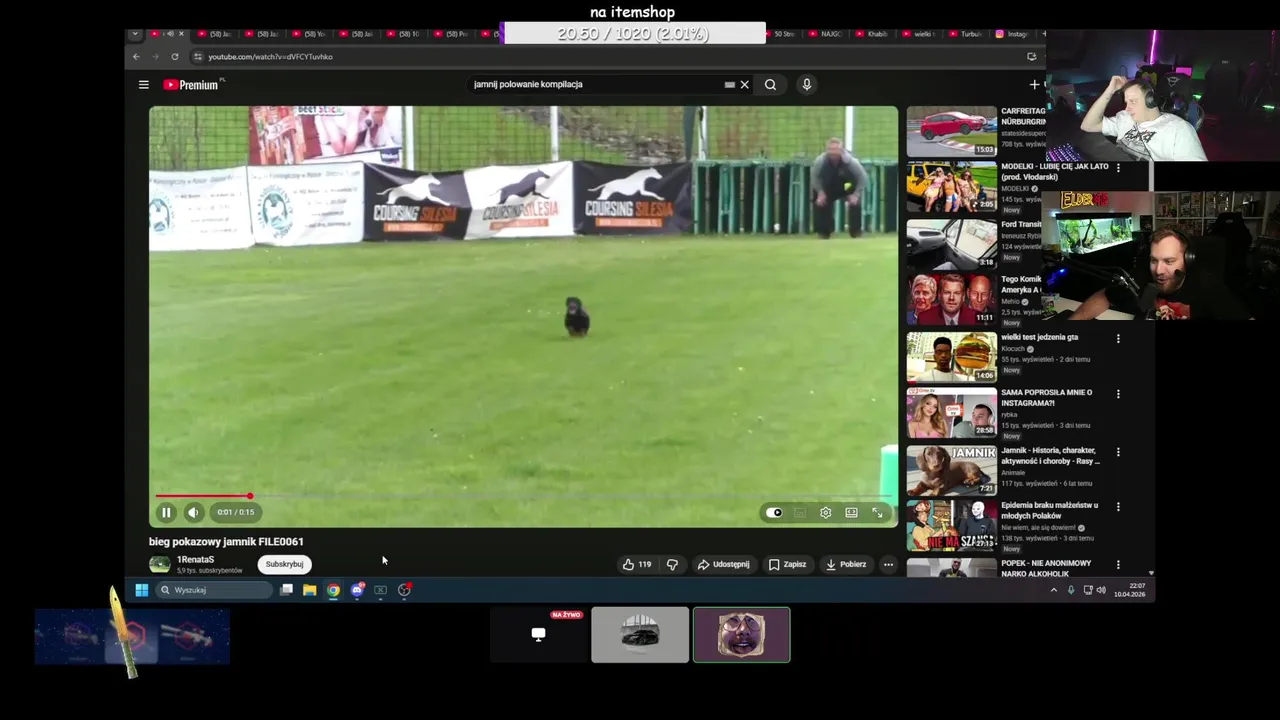1280x720 pixels.
Task: Show hidden tray icons chevron
Action: 1053,590
